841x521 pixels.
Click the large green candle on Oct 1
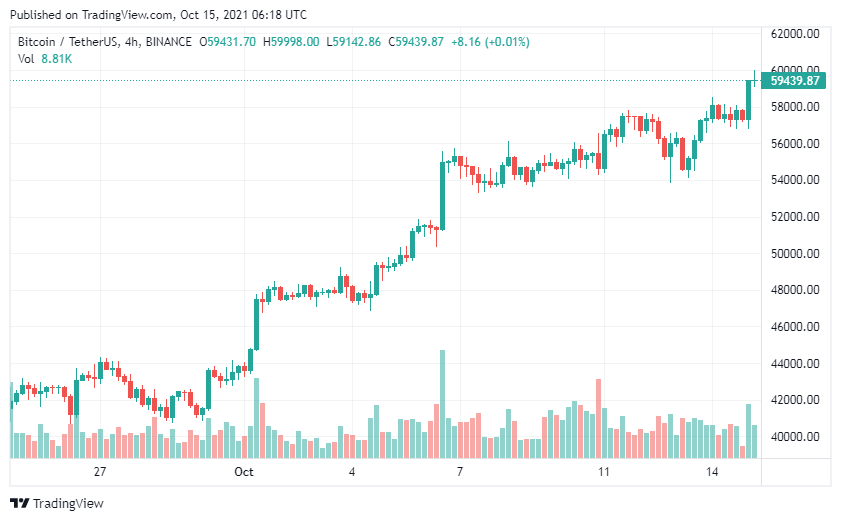256,324
